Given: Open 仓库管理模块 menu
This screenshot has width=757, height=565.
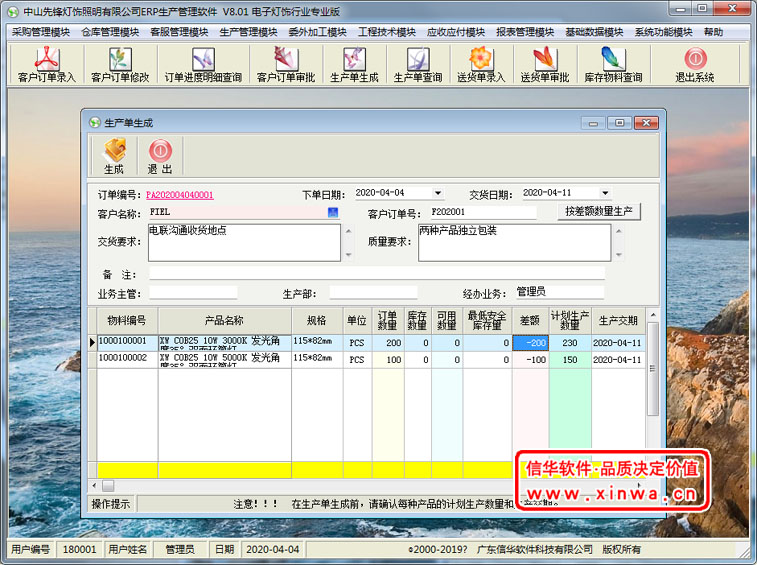Looking at the screenshot, I should [x=110, y=32].
